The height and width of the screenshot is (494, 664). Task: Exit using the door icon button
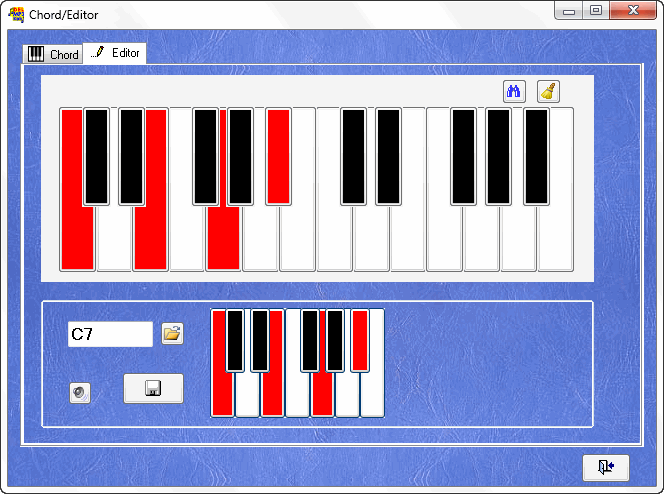[x=606, y=467]
